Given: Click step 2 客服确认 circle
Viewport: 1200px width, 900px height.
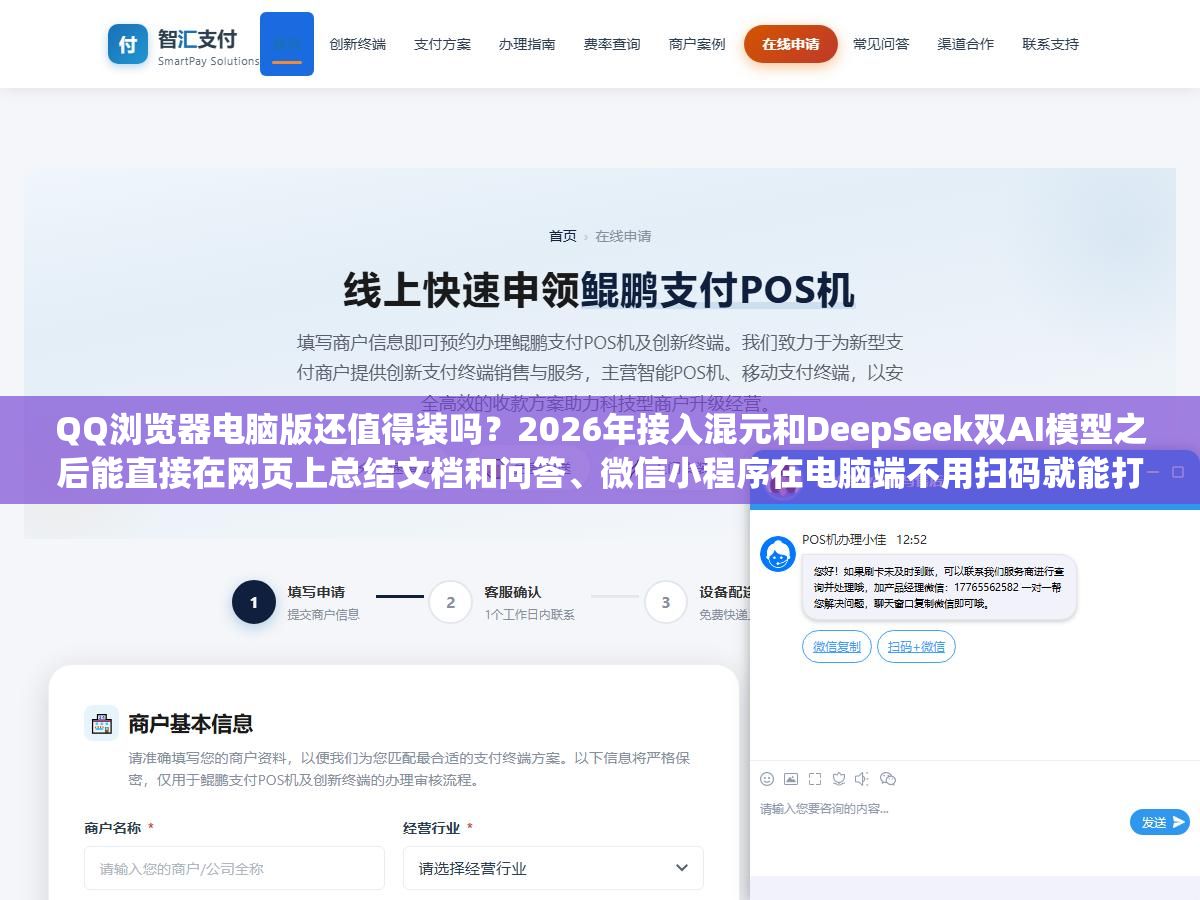Looking at the screenshot, I should click(x=451, y=602).
